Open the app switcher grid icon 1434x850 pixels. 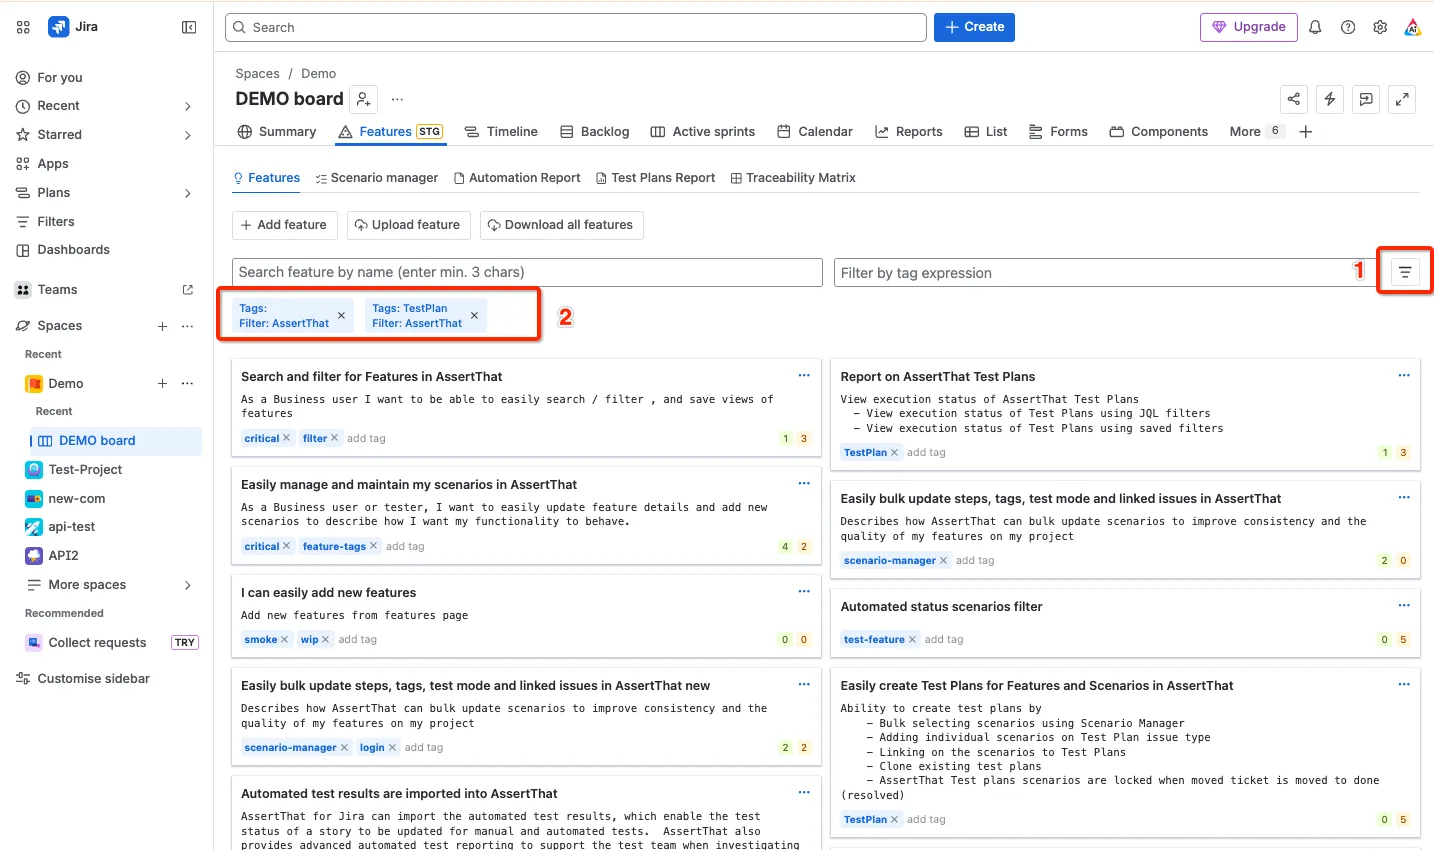pos(23,27)
